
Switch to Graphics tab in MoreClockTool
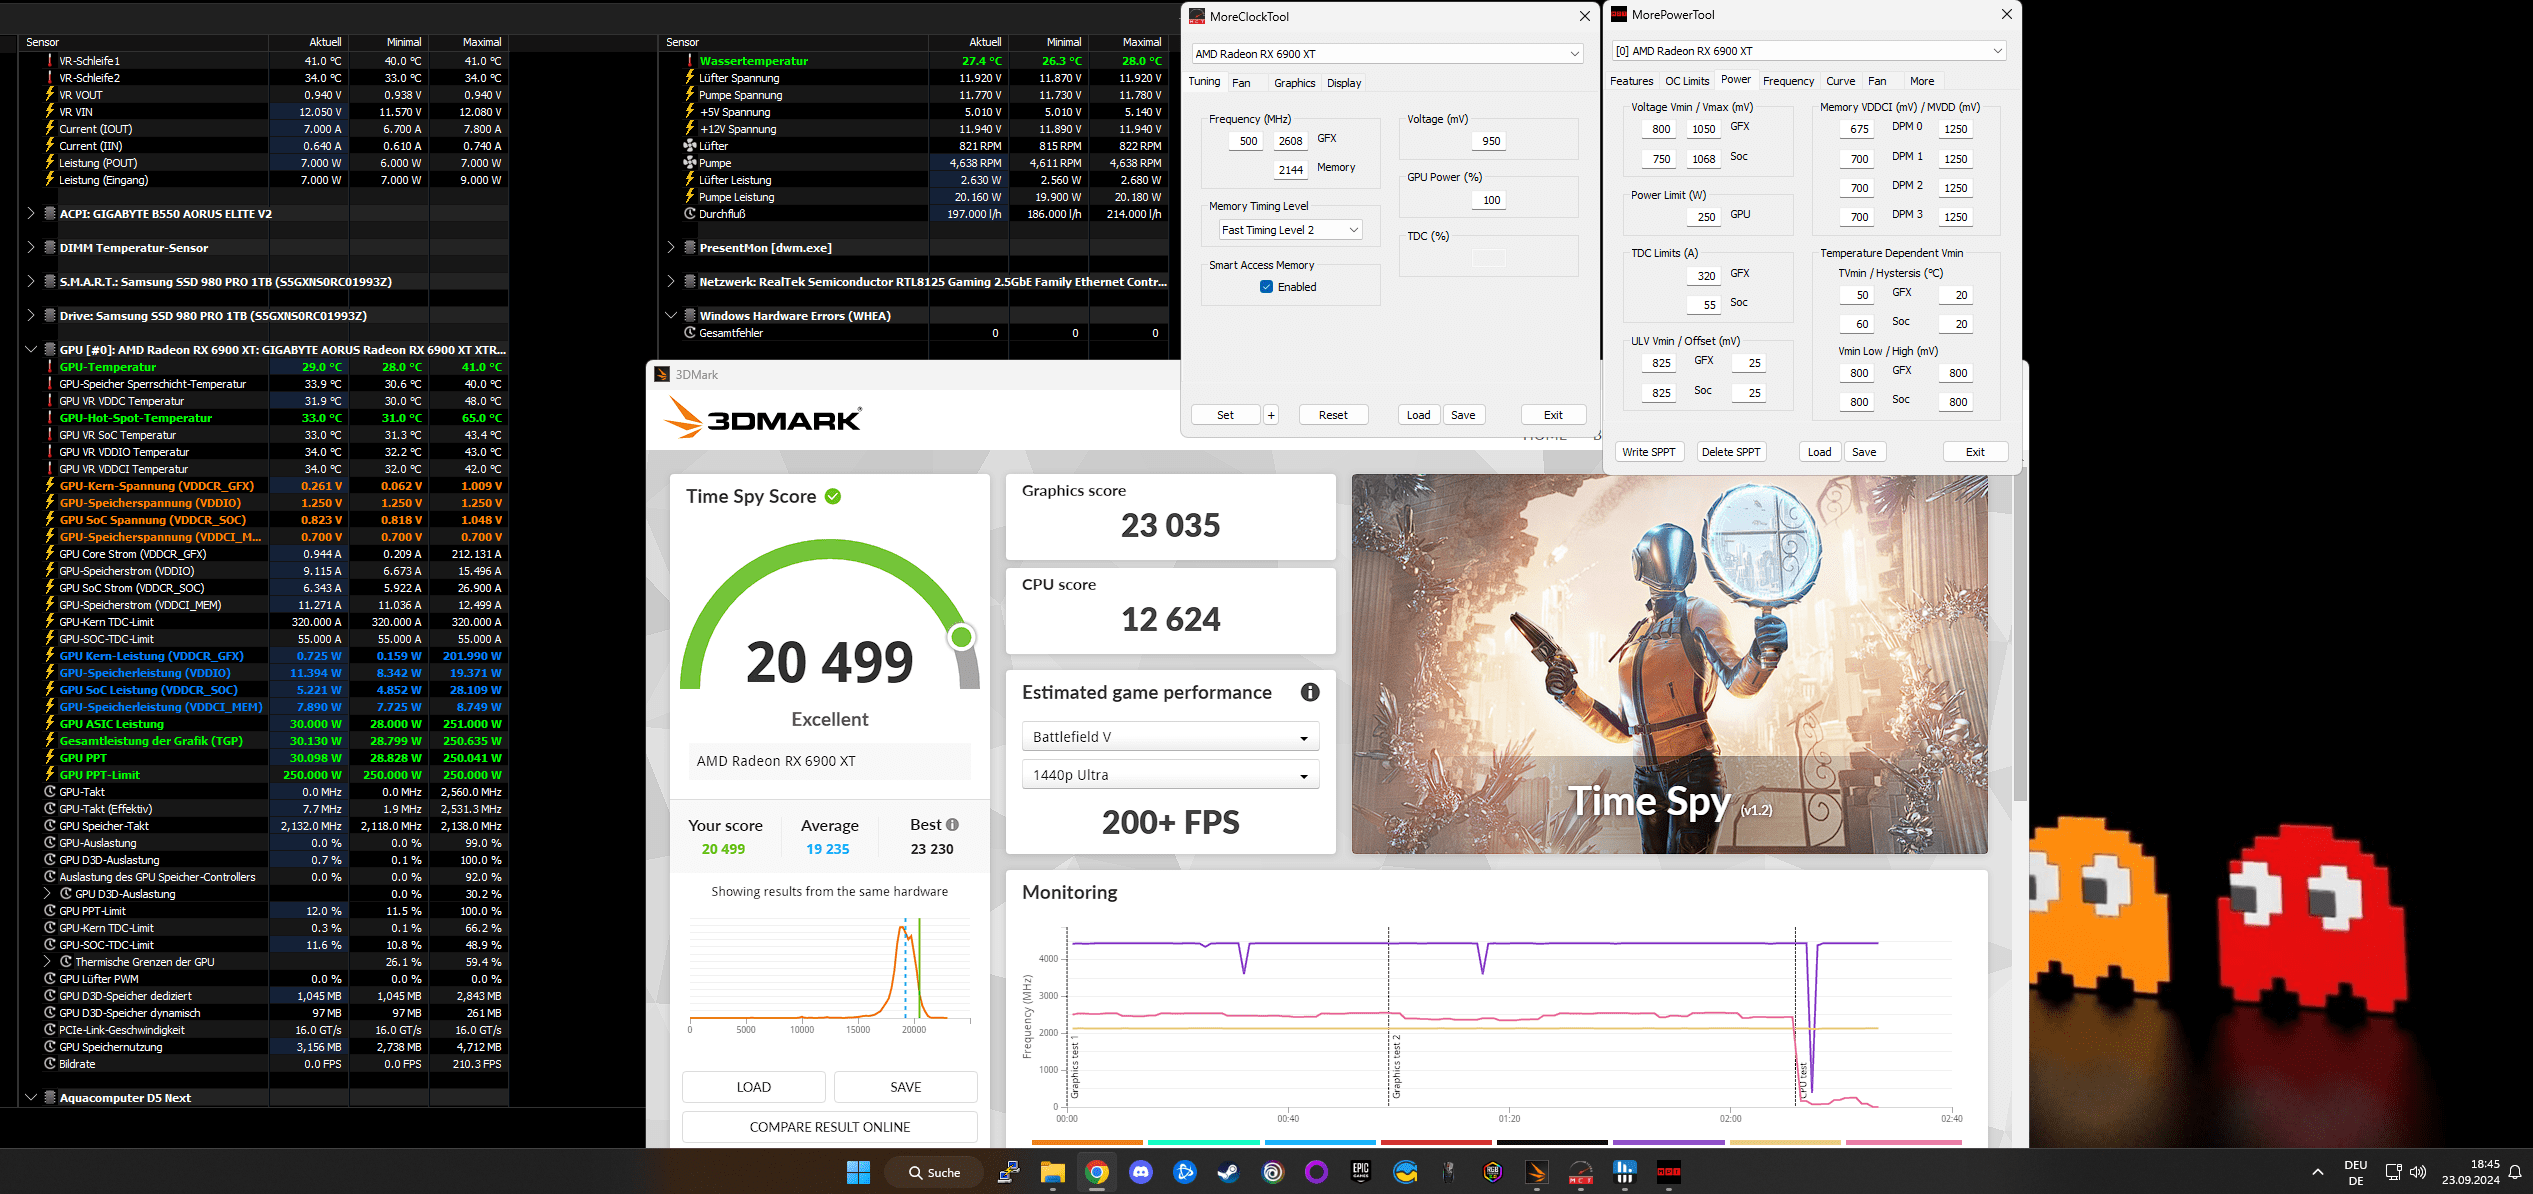click(x=1295, y=83)
